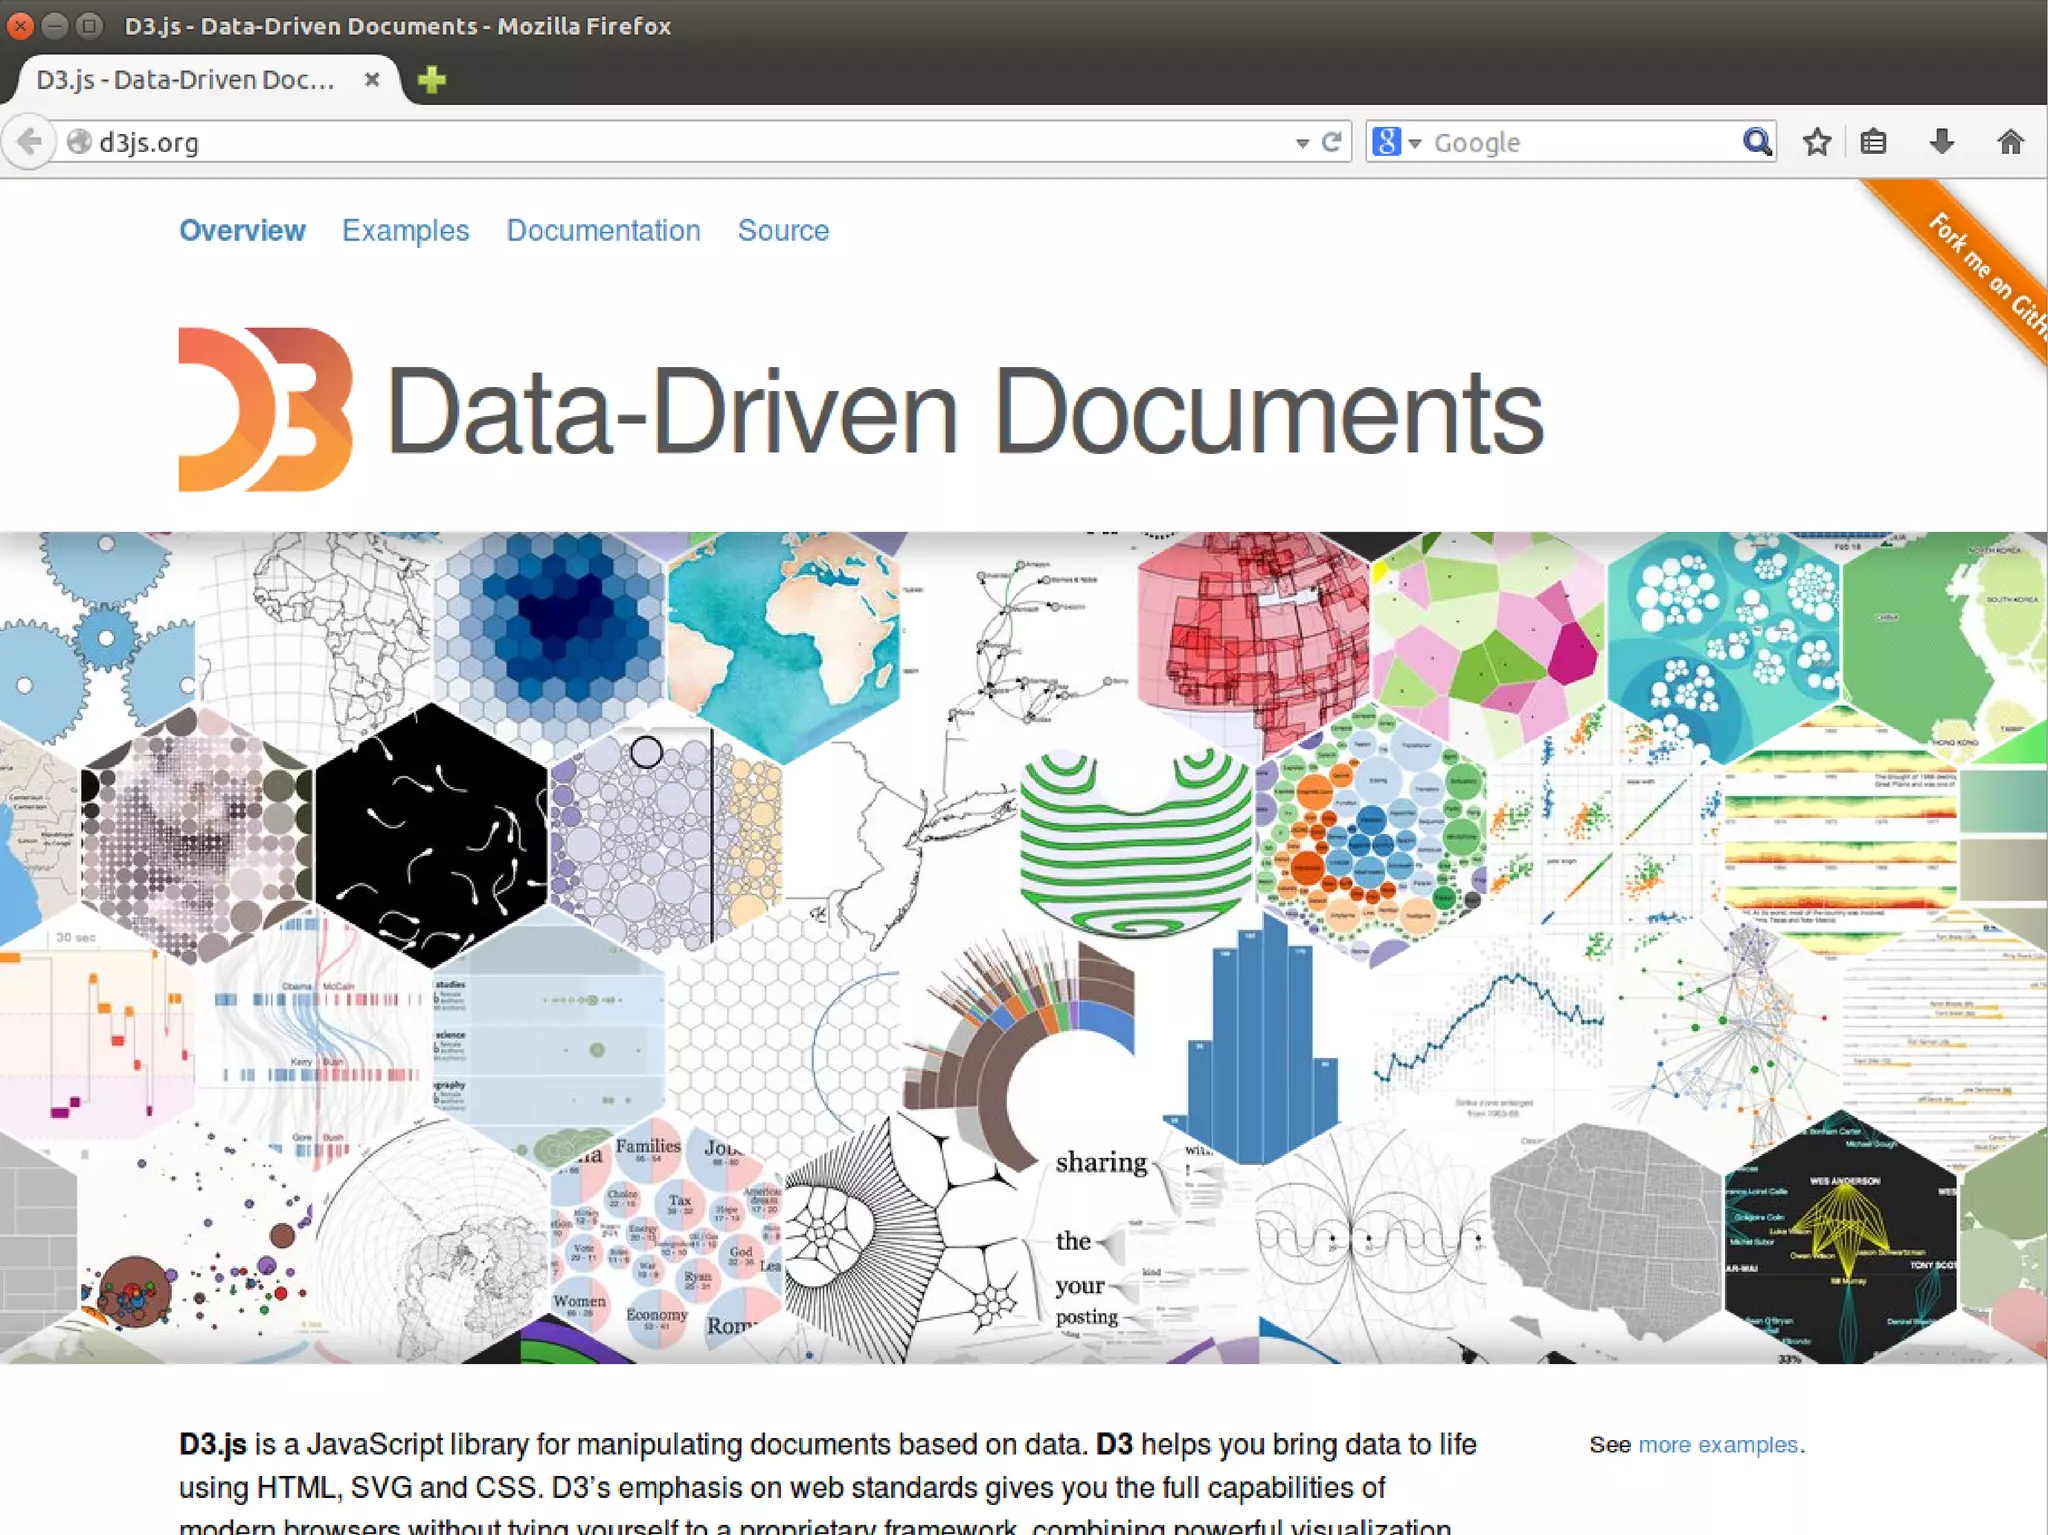Open the black tadpoles animation hexagon thumbnail
The image size is (2048, 1535).
tap(431, 835)
